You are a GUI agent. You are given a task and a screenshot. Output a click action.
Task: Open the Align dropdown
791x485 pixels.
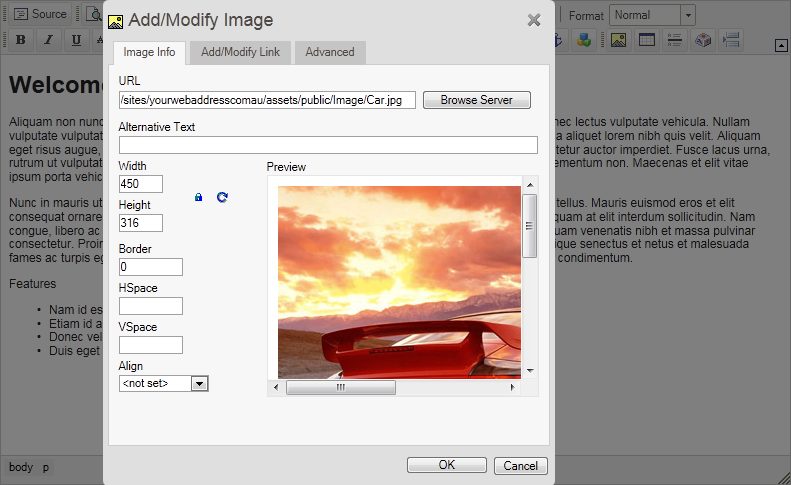pyautogui.click(x=163, y=384)
